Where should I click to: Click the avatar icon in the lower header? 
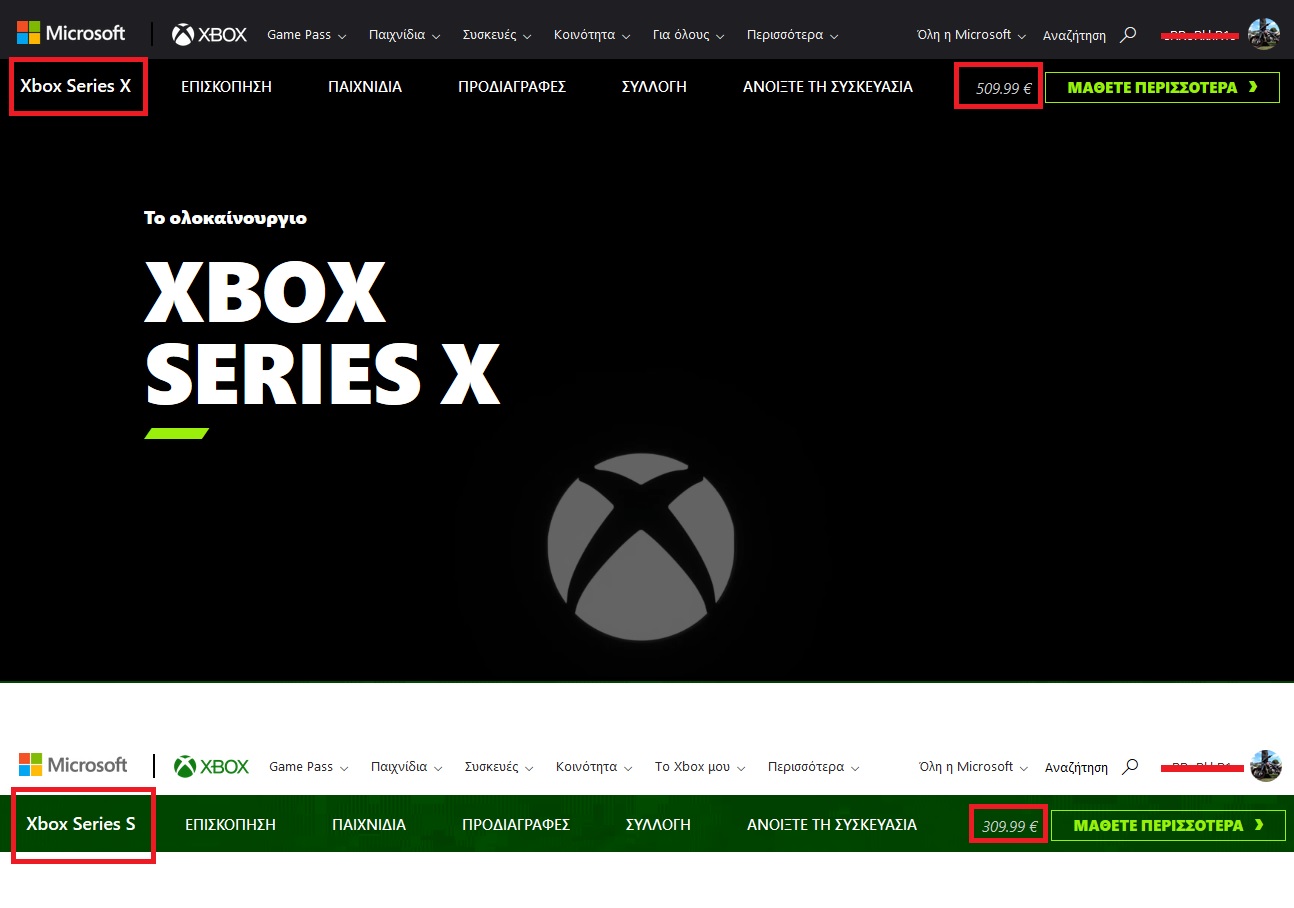coord(1267,765)
